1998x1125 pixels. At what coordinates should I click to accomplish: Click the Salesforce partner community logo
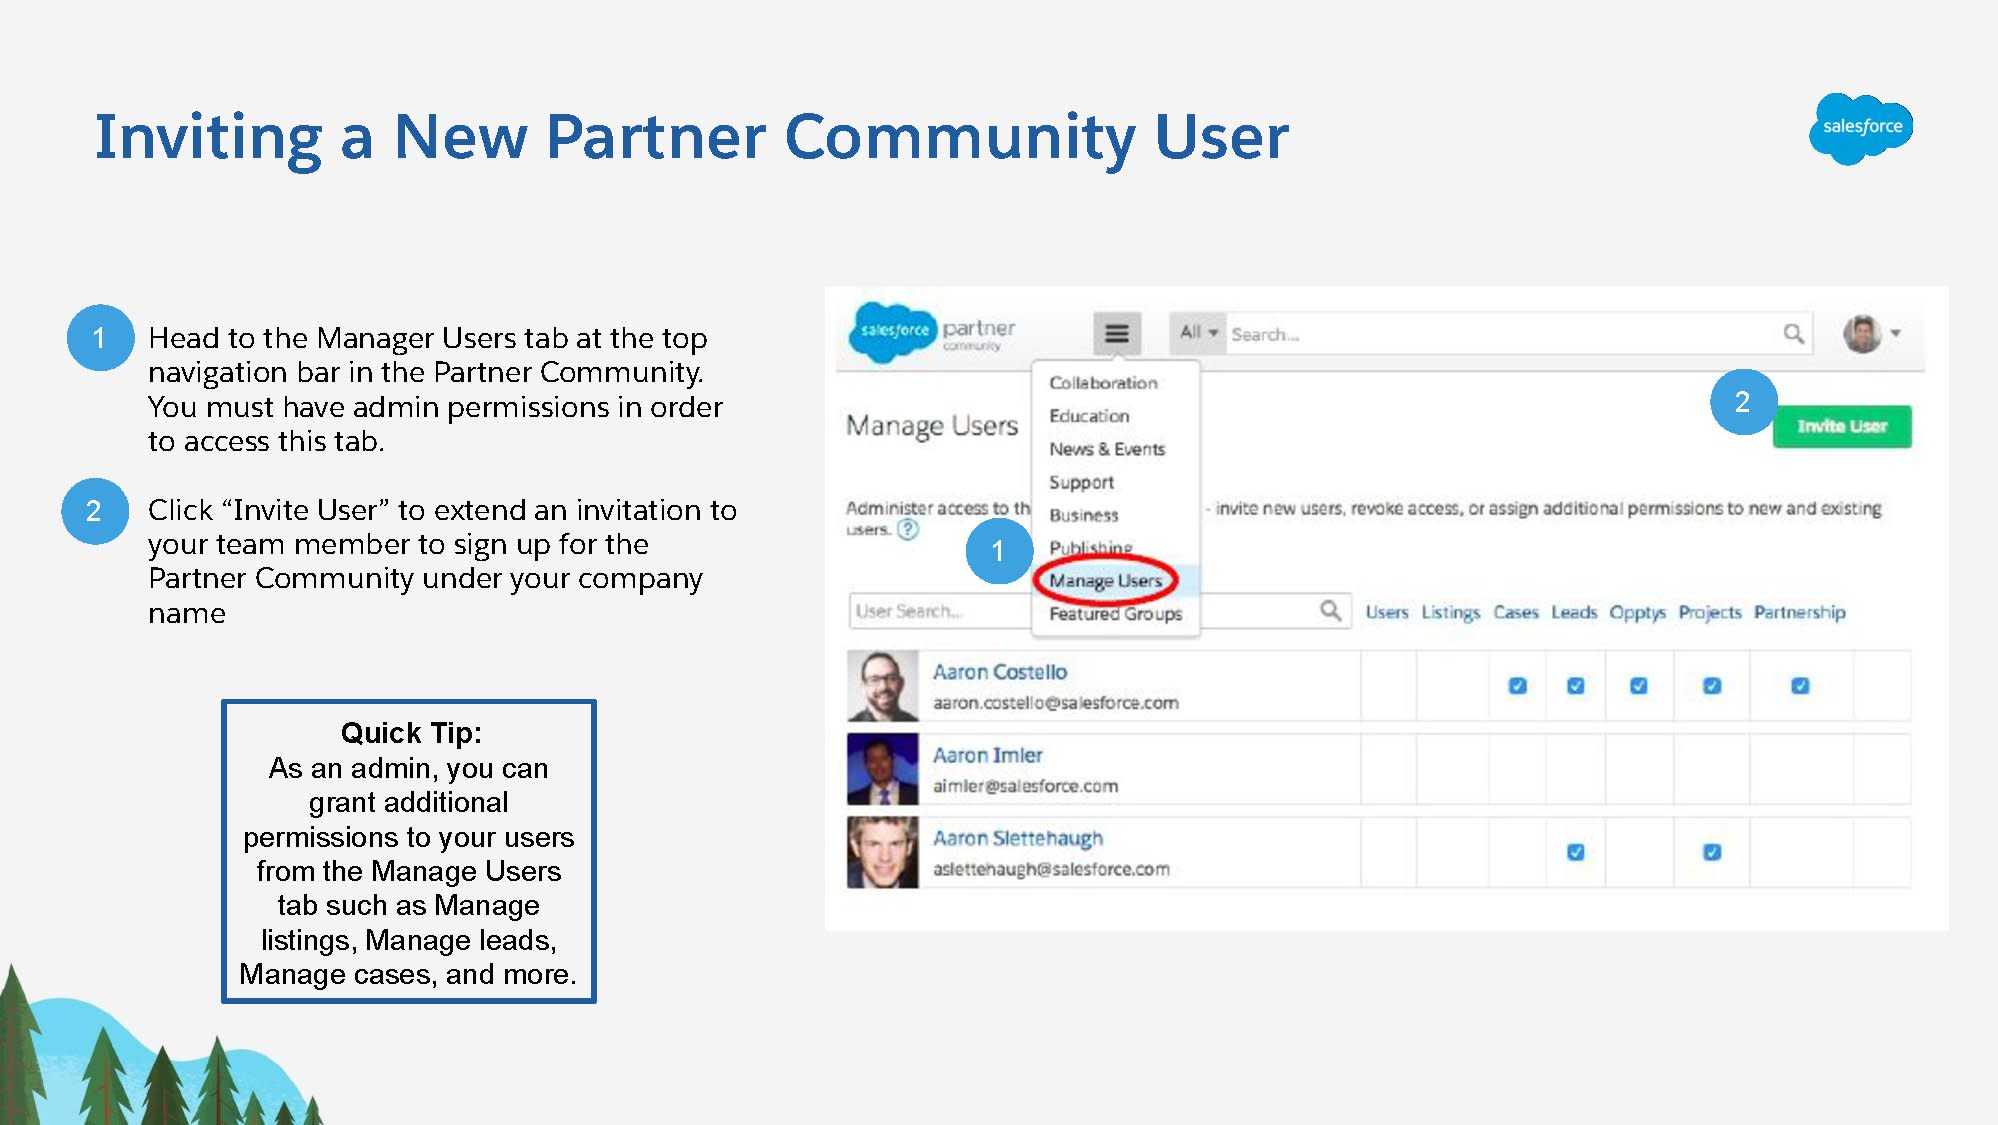(x=932, y=331)
